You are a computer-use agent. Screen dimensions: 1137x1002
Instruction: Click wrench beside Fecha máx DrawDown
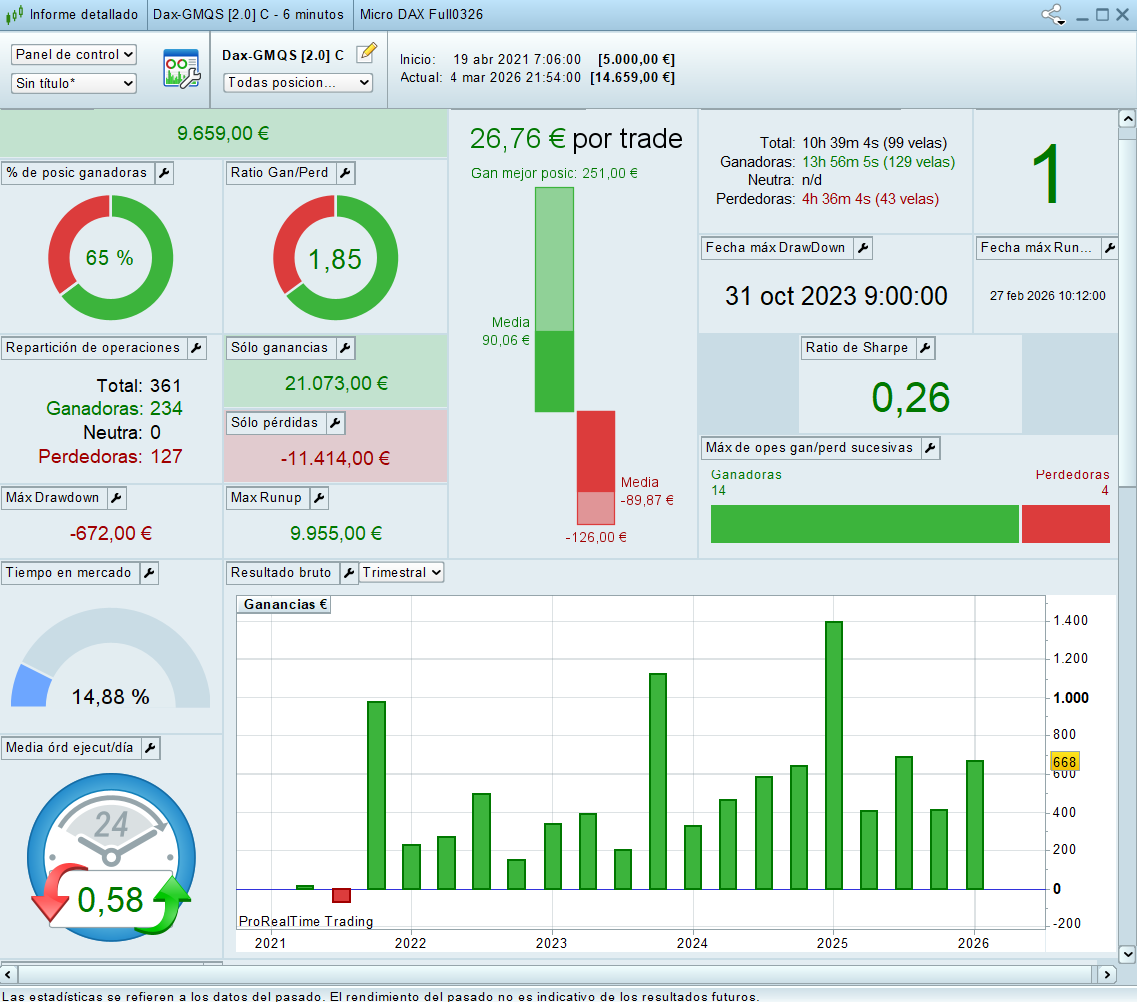[x=862, y=248]
